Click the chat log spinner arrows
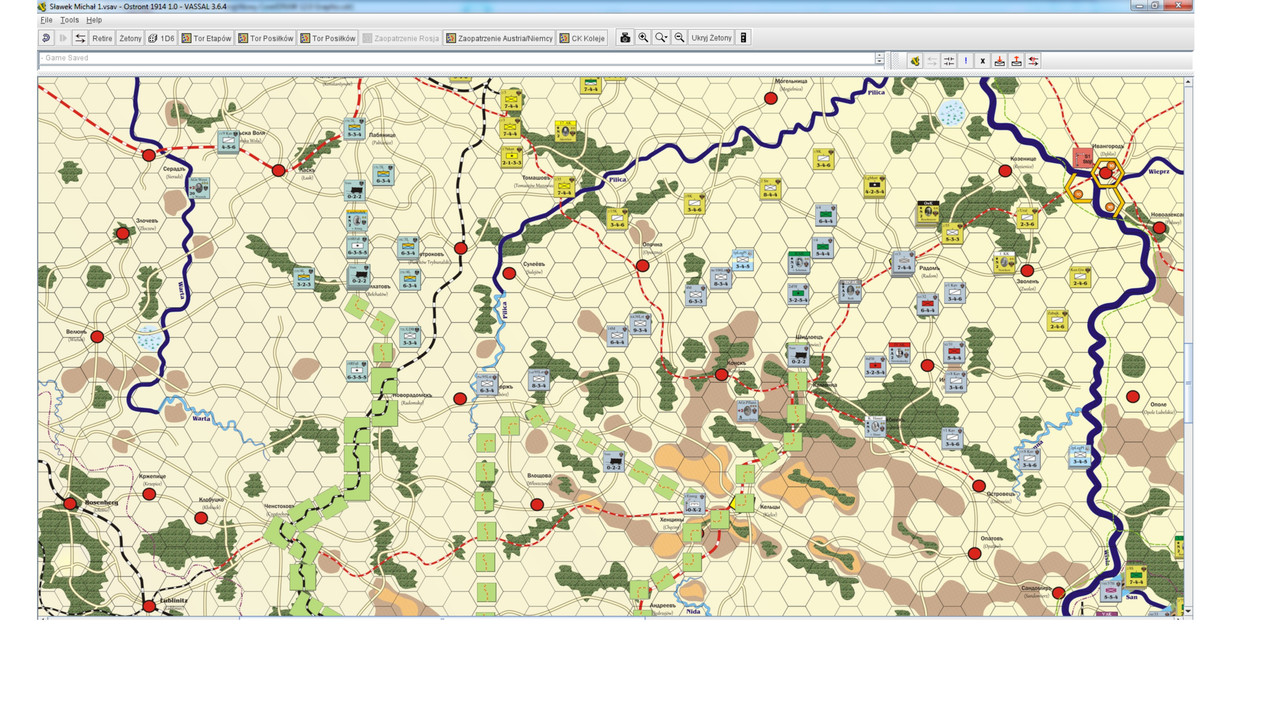The height and width of the screenshot is (711, 1280). [x=879, y=59]
